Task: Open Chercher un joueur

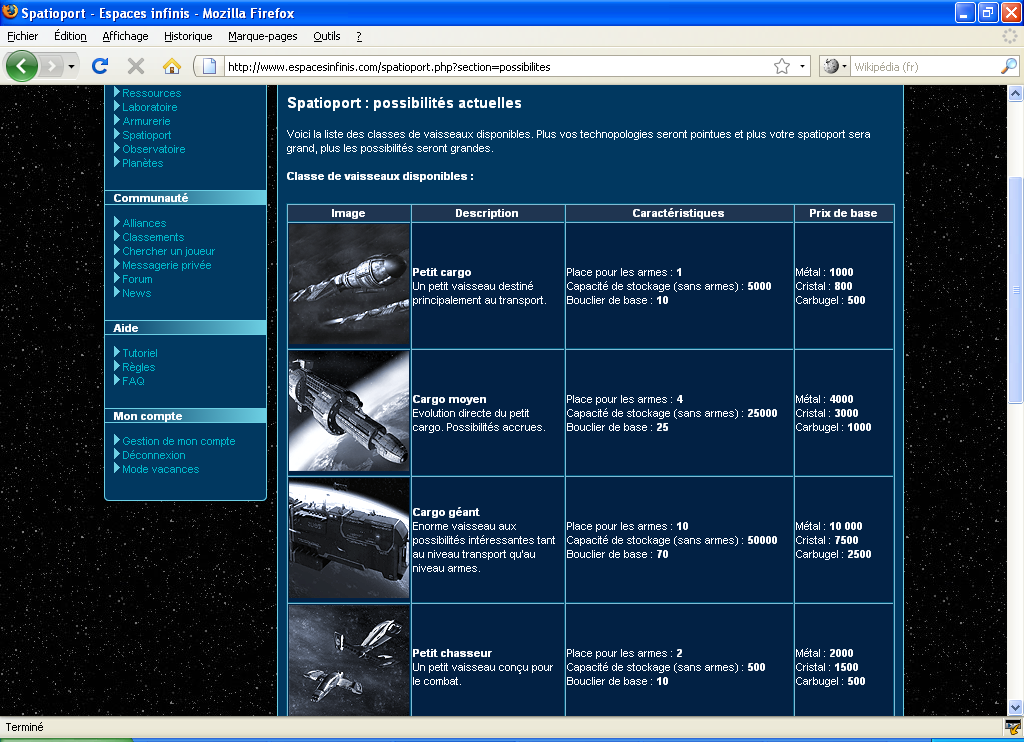Action: (x=168, y=251)
